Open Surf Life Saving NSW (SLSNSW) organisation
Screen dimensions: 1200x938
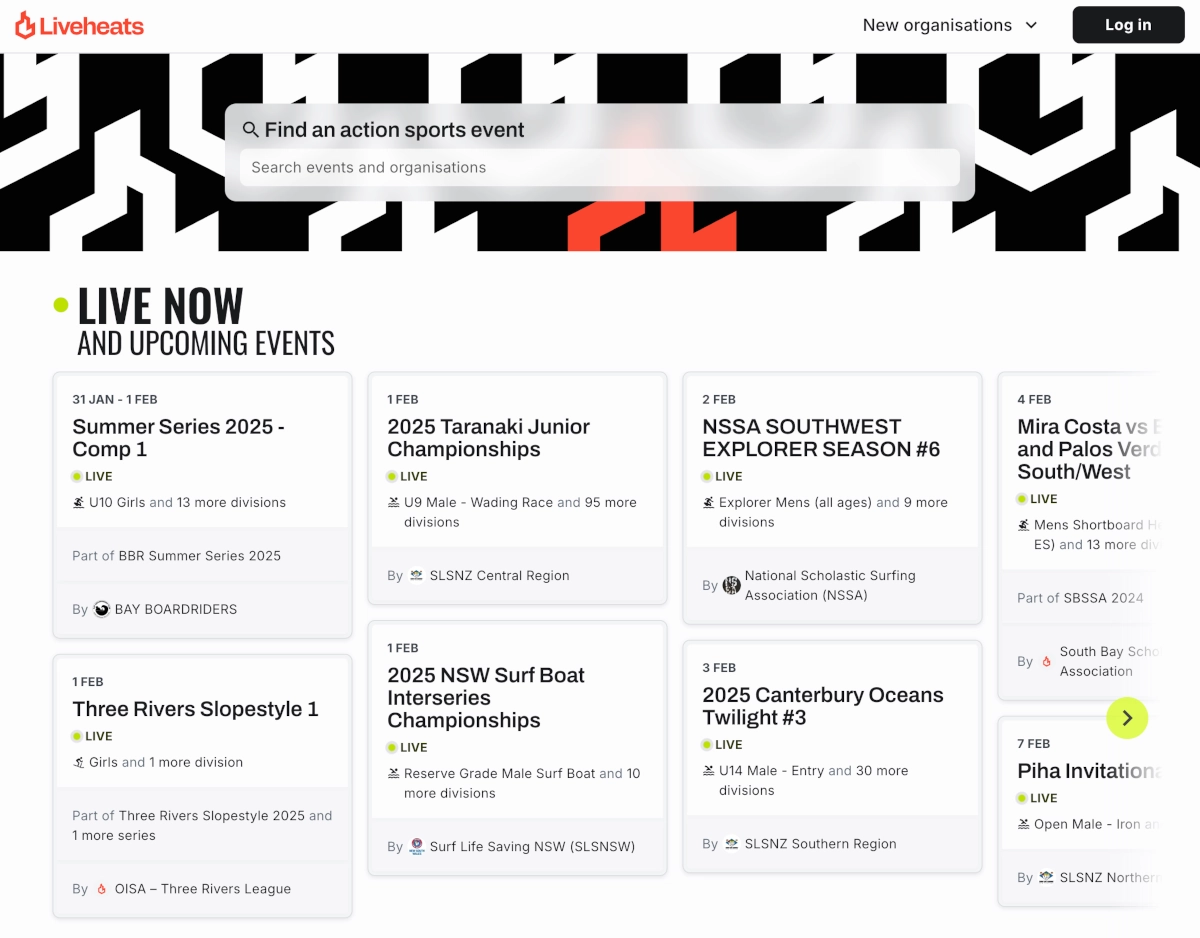click(x=532, y=847)
